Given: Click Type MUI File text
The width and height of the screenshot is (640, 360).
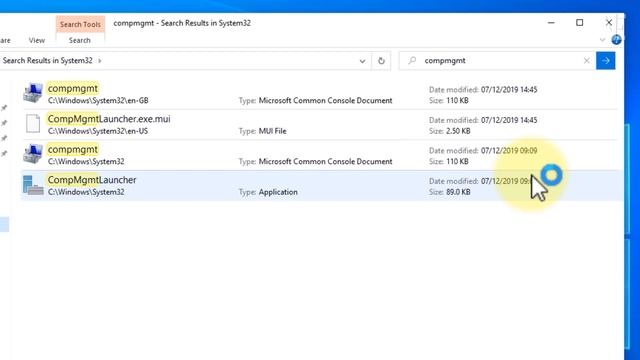Looking at the screenshot, I should (262, 131).
